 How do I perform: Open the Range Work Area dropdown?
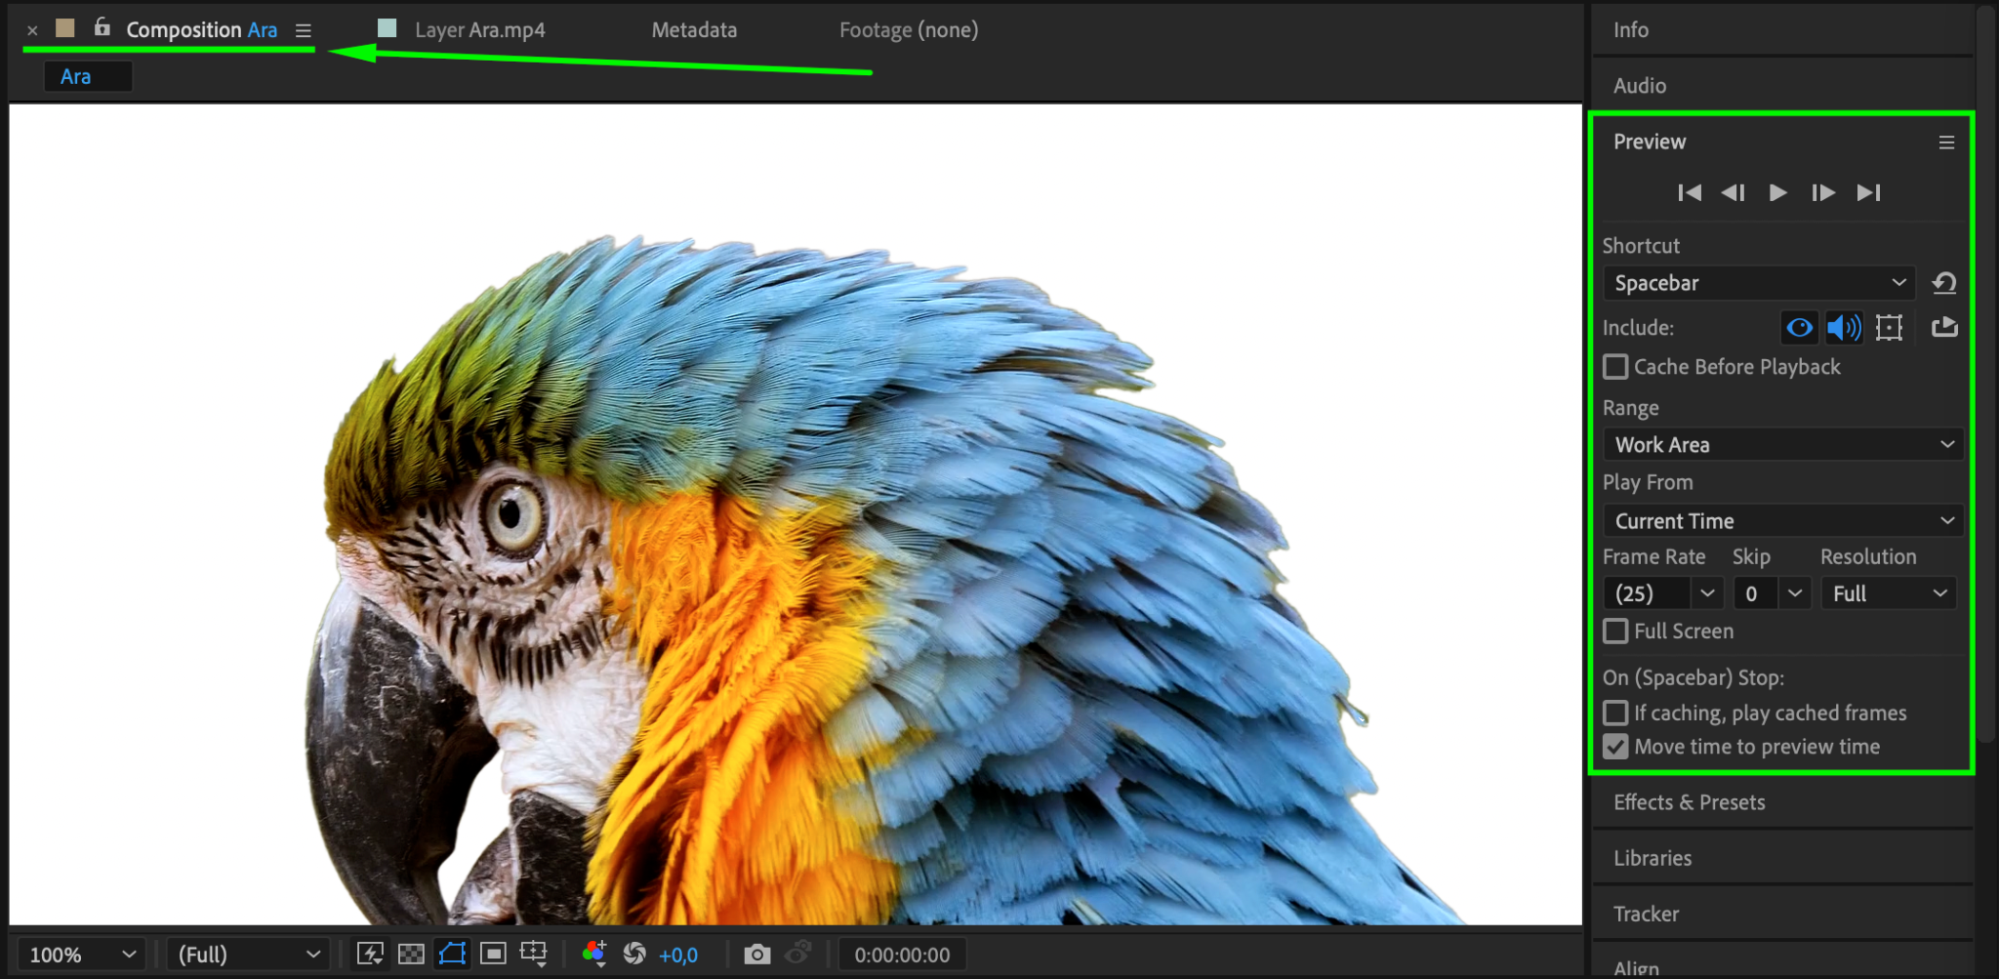pyautogui.click(x=1782, y=445)
